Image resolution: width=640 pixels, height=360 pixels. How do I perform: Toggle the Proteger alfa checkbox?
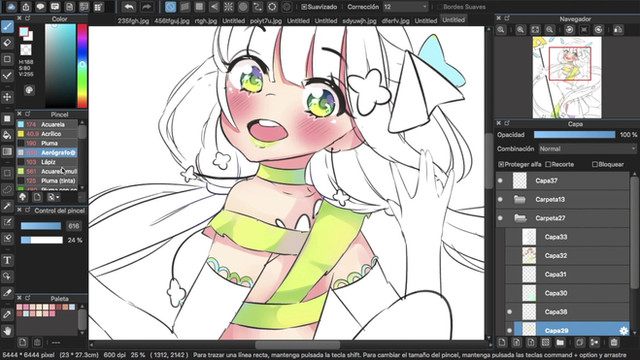point(501,164)
